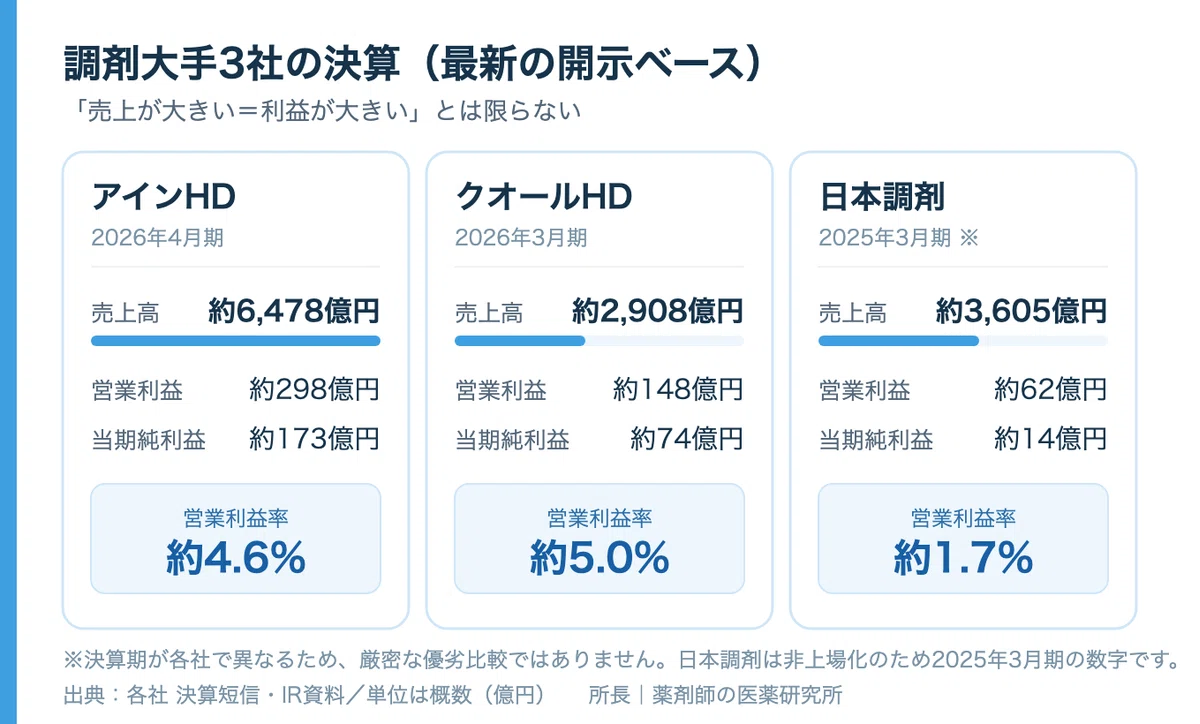Click the 2026年4月期 period label
The width and height of the screenshot is (1200, 724).
tap(157, 238)
